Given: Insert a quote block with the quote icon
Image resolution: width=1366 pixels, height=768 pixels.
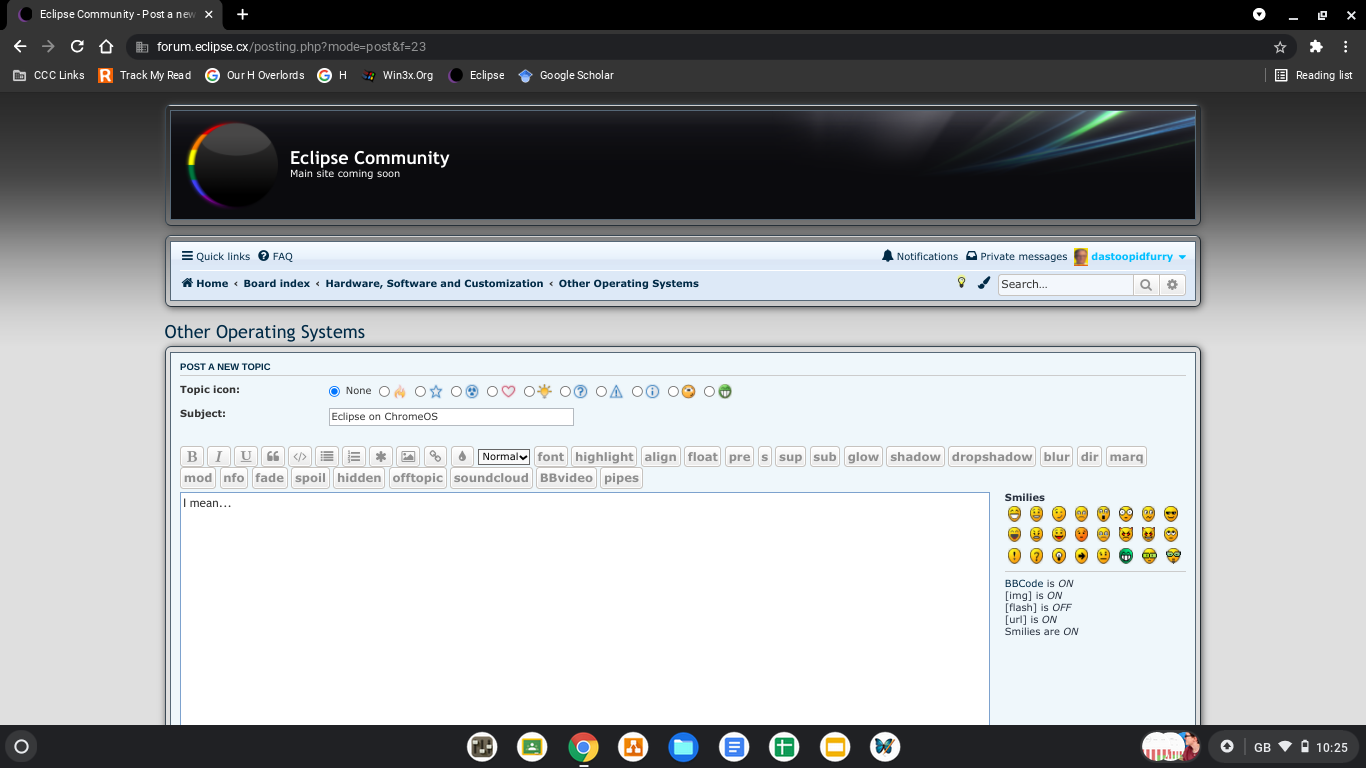Looking at the screenshot, I should [x=272, y=457].
